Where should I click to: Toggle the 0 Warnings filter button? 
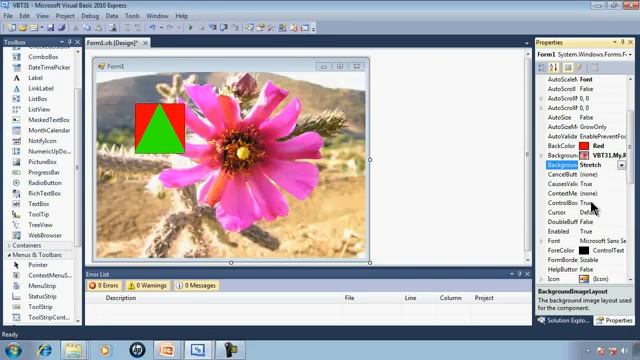click(x=148, y=285)
